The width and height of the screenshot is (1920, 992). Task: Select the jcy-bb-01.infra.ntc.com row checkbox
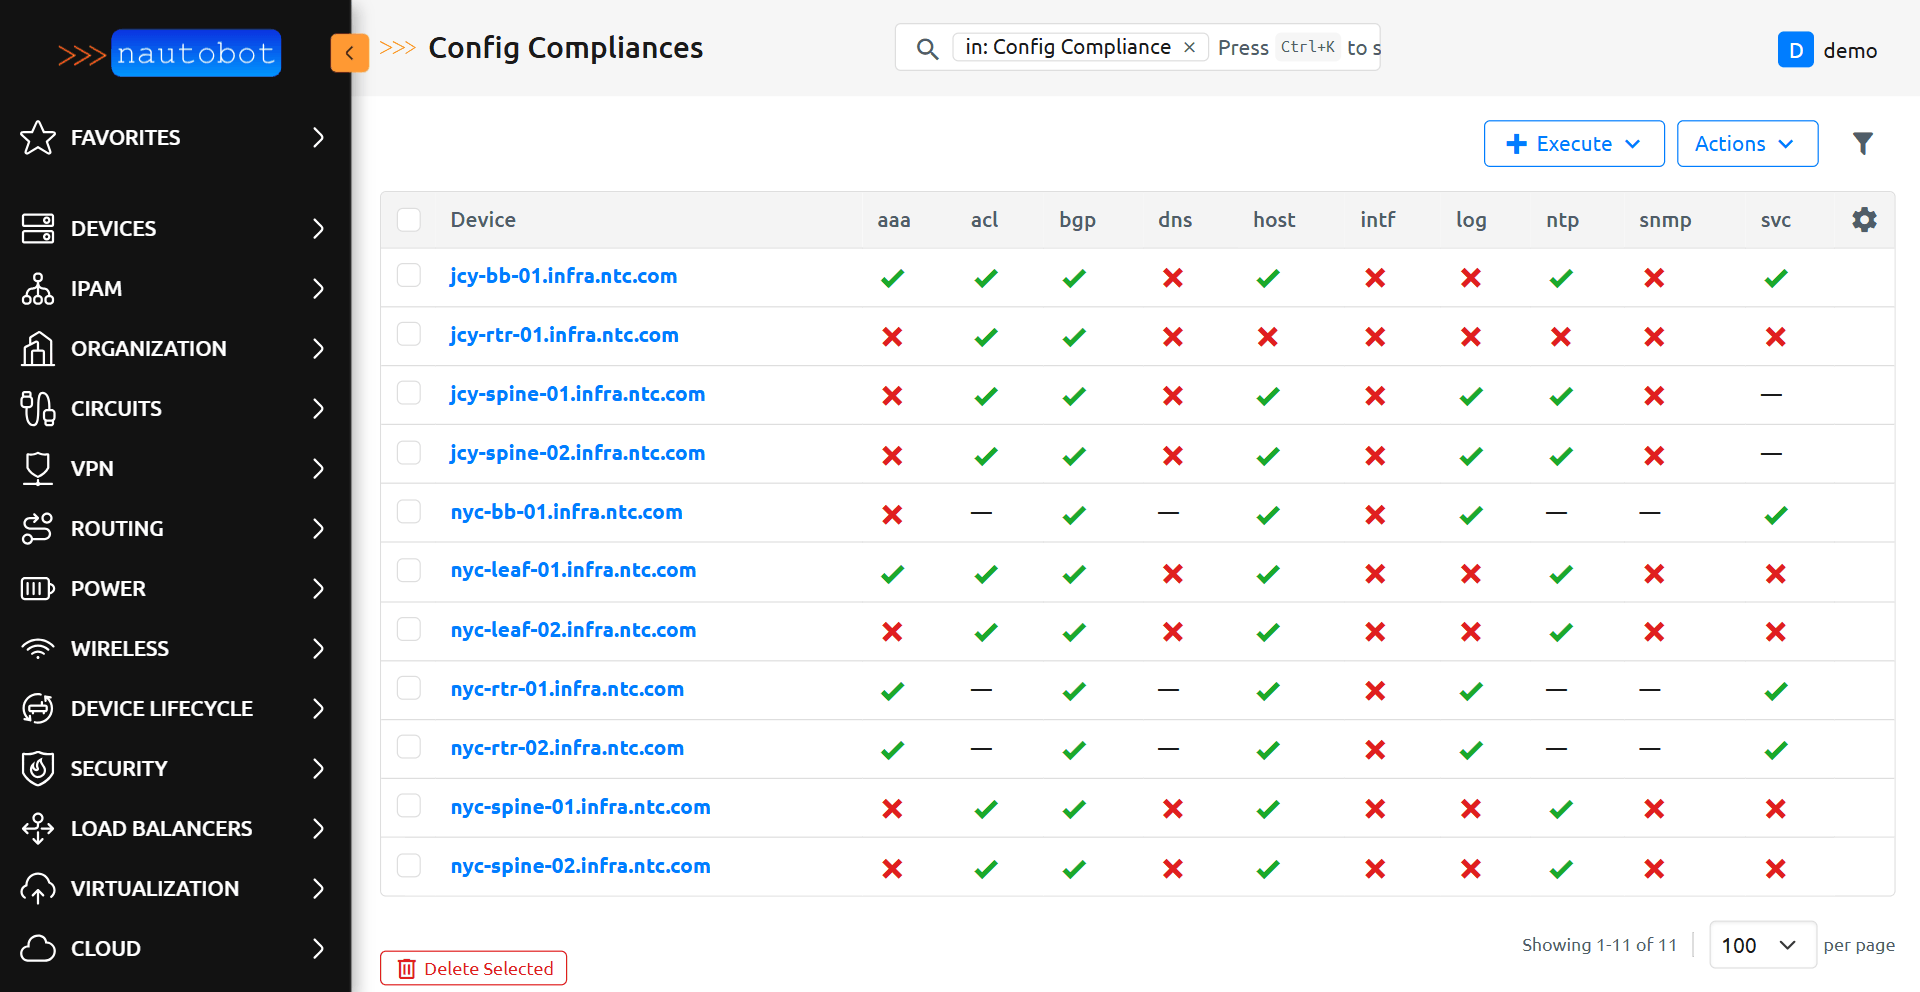(409, 276)
